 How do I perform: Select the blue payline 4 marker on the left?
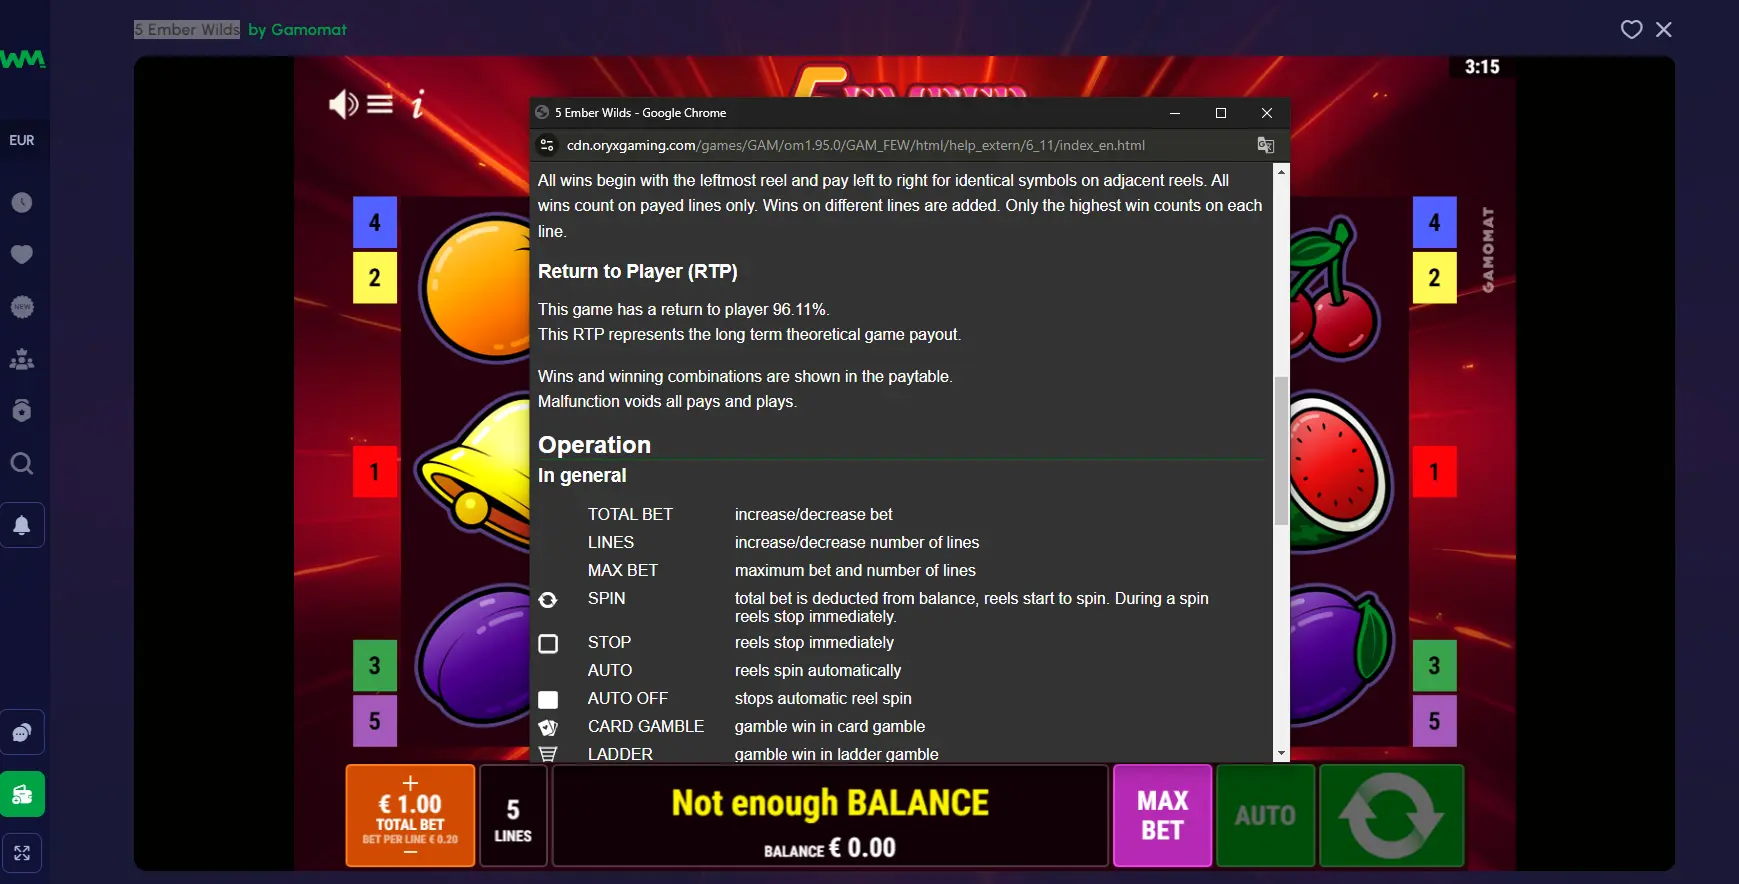pos(375,222)
